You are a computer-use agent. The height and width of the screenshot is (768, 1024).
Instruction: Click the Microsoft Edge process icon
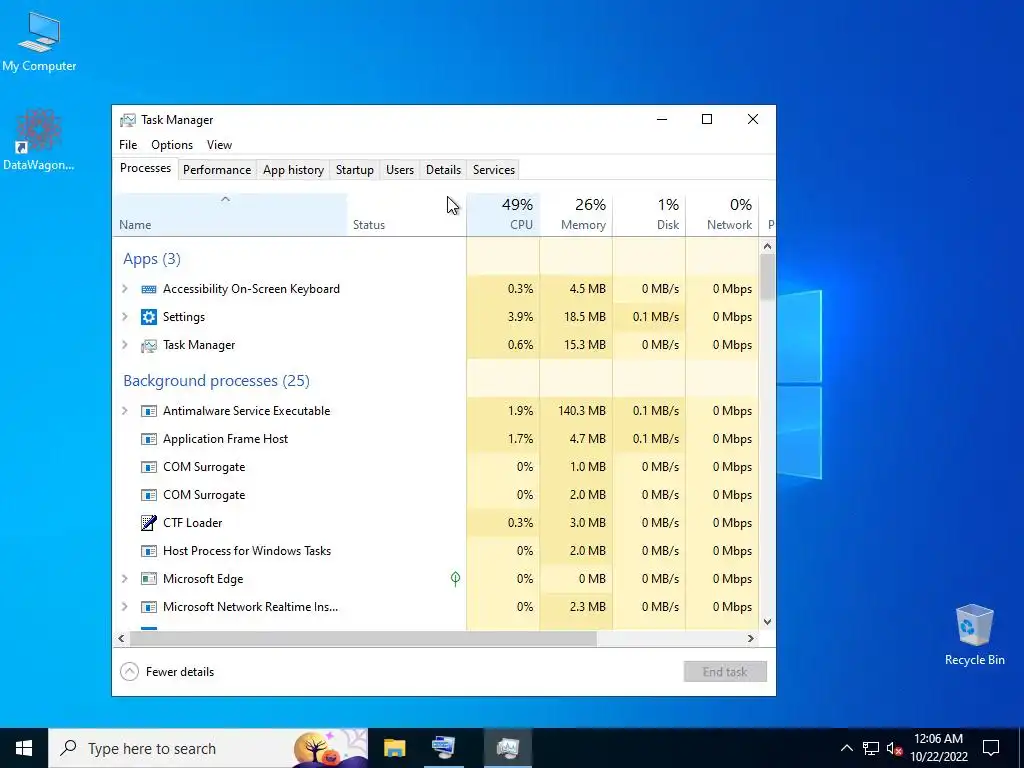pyautogui.click(x=149, y=579)
